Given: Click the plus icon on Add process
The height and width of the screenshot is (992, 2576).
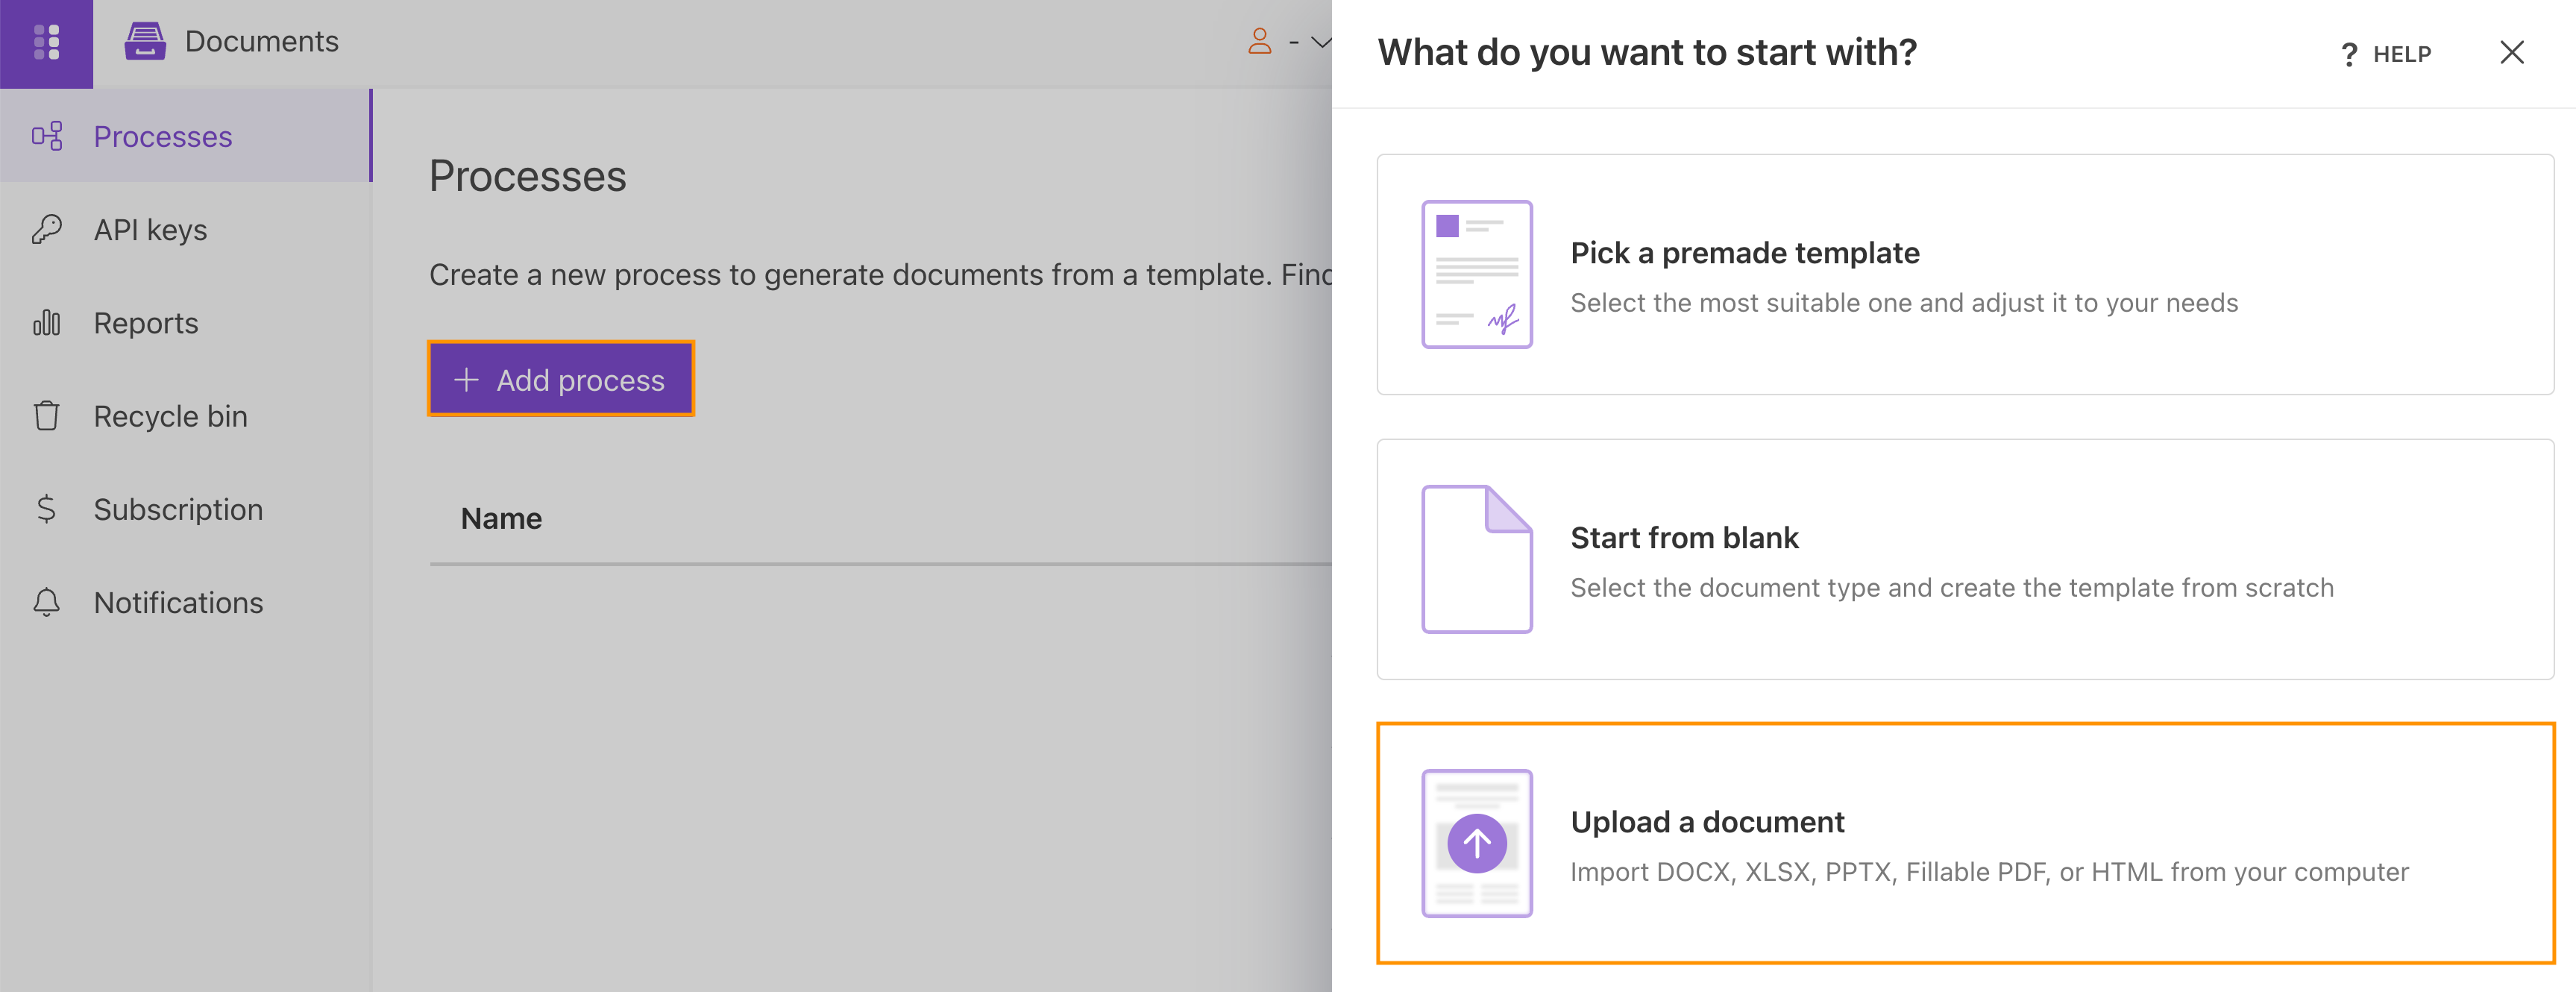Looking at the screenshot, I should [x=466, y=380].
